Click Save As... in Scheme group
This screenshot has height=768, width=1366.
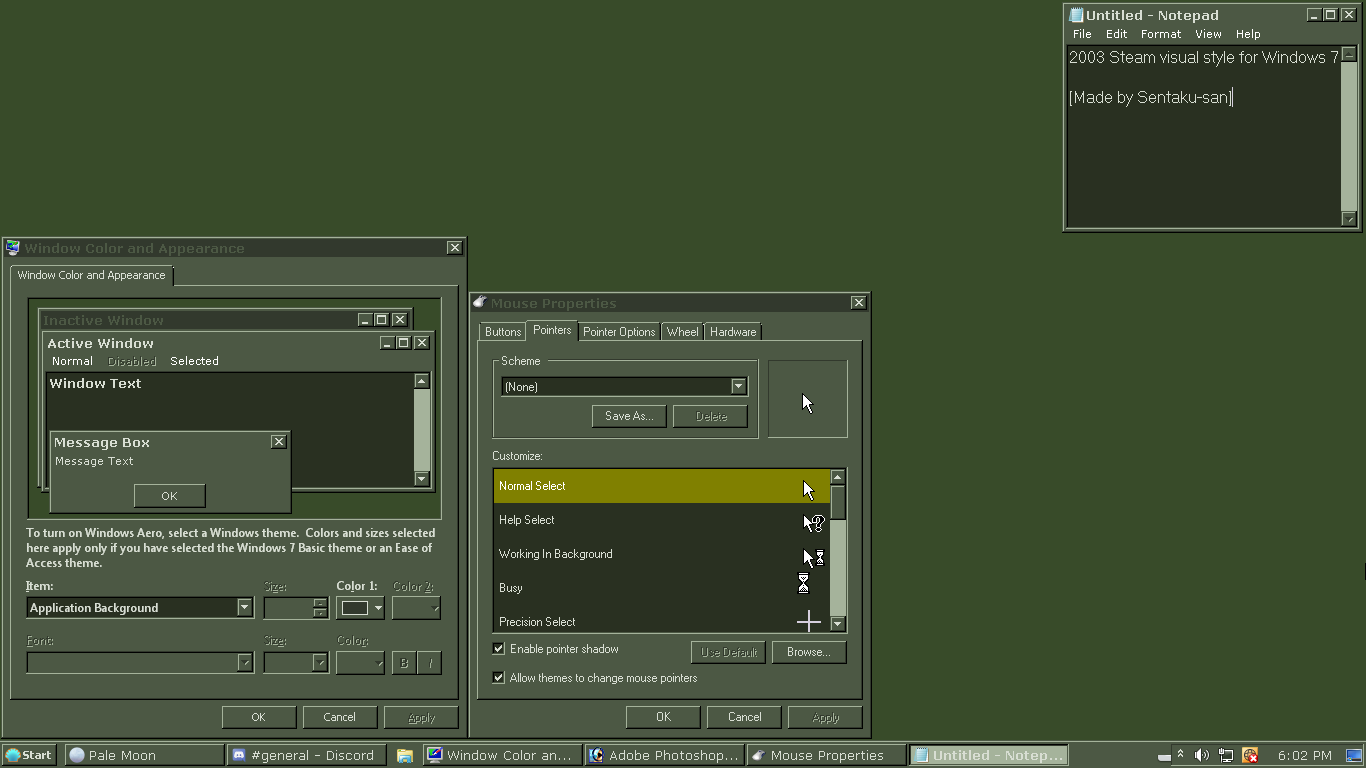pos(628,416)
